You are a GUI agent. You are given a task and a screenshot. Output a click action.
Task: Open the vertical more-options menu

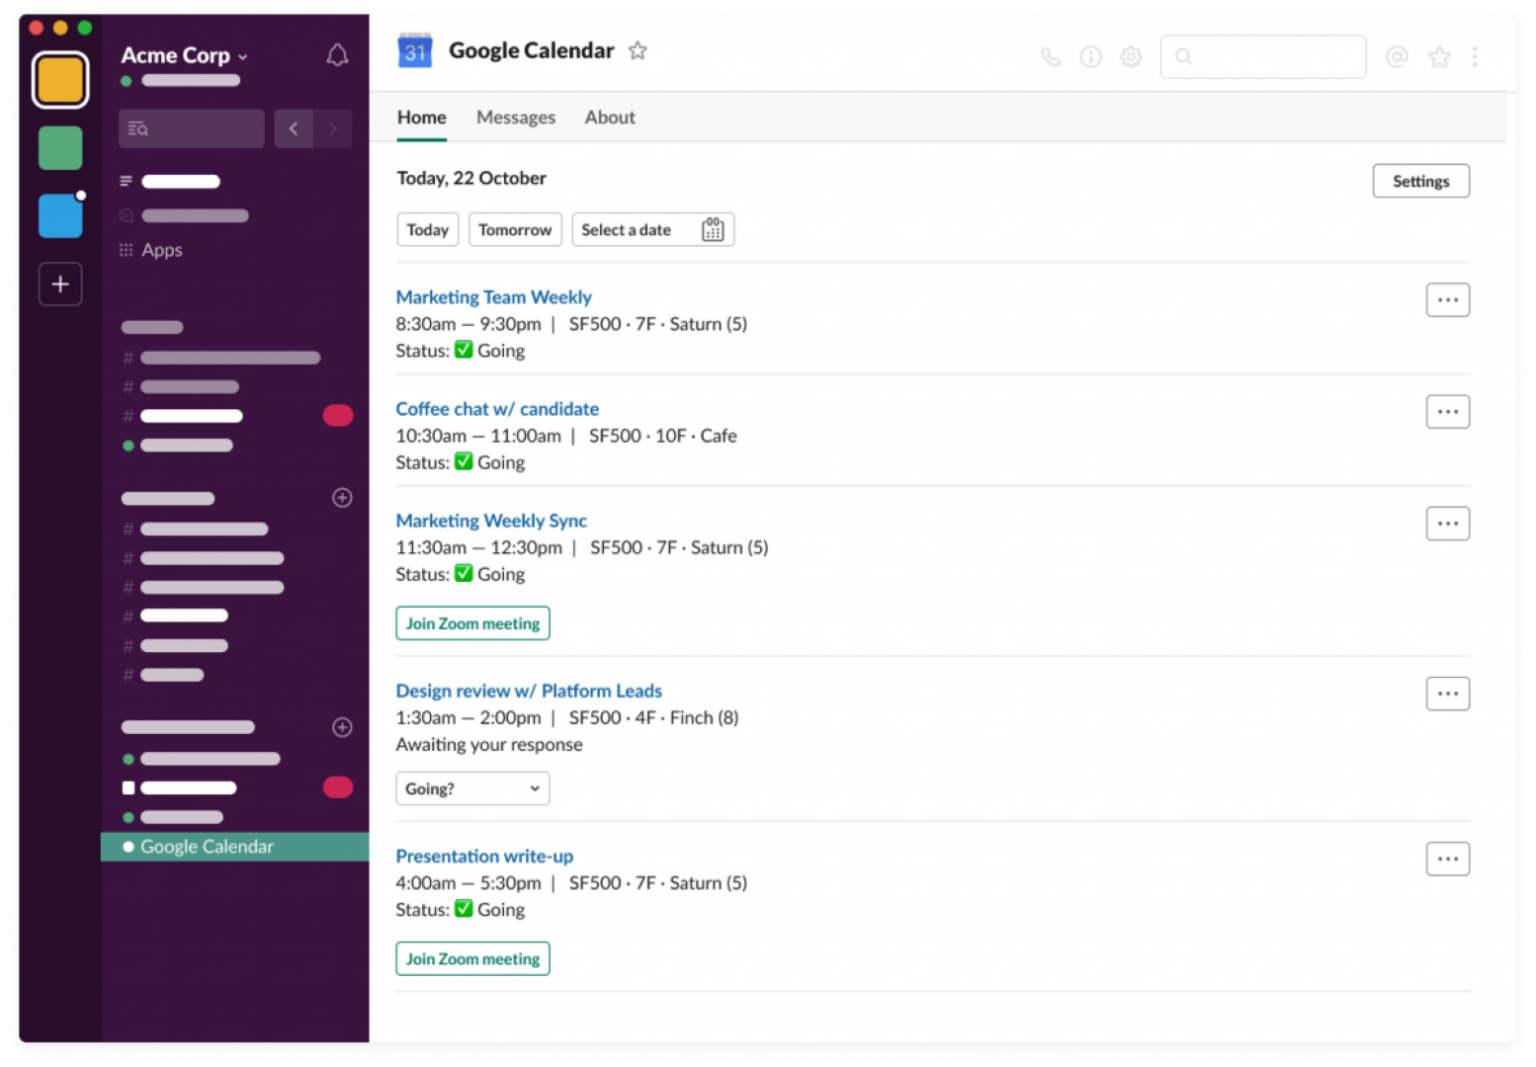1475,57
